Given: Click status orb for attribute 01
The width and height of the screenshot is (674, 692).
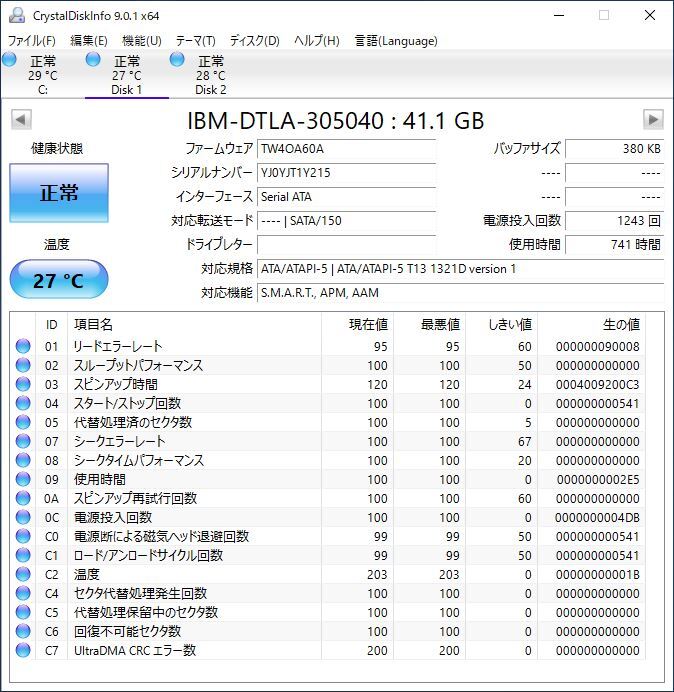Looking at the screenshot, I should [x=23, y=346].
